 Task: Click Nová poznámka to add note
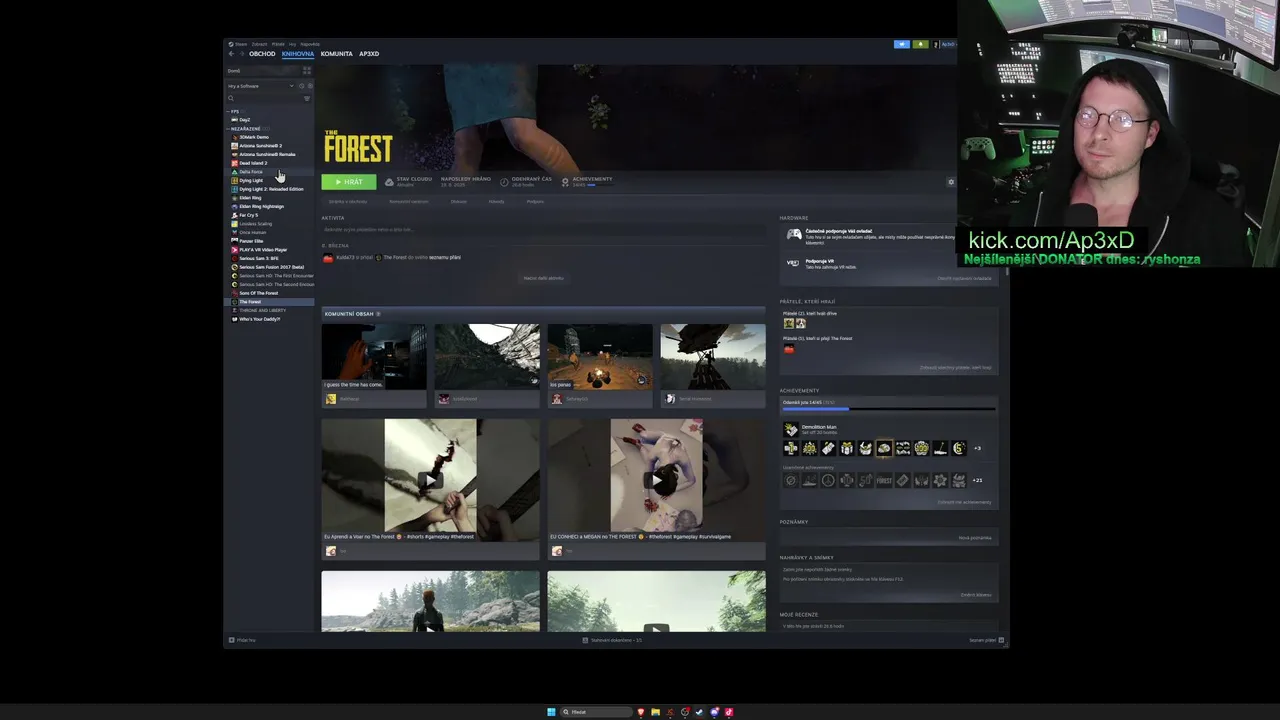pyautogui.click(x=975, y=538)
